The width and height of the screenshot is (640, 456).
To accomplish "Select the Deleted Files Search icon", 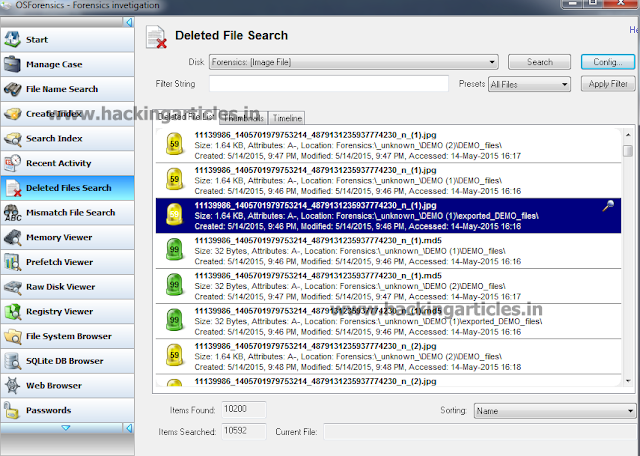I will 13,188.
